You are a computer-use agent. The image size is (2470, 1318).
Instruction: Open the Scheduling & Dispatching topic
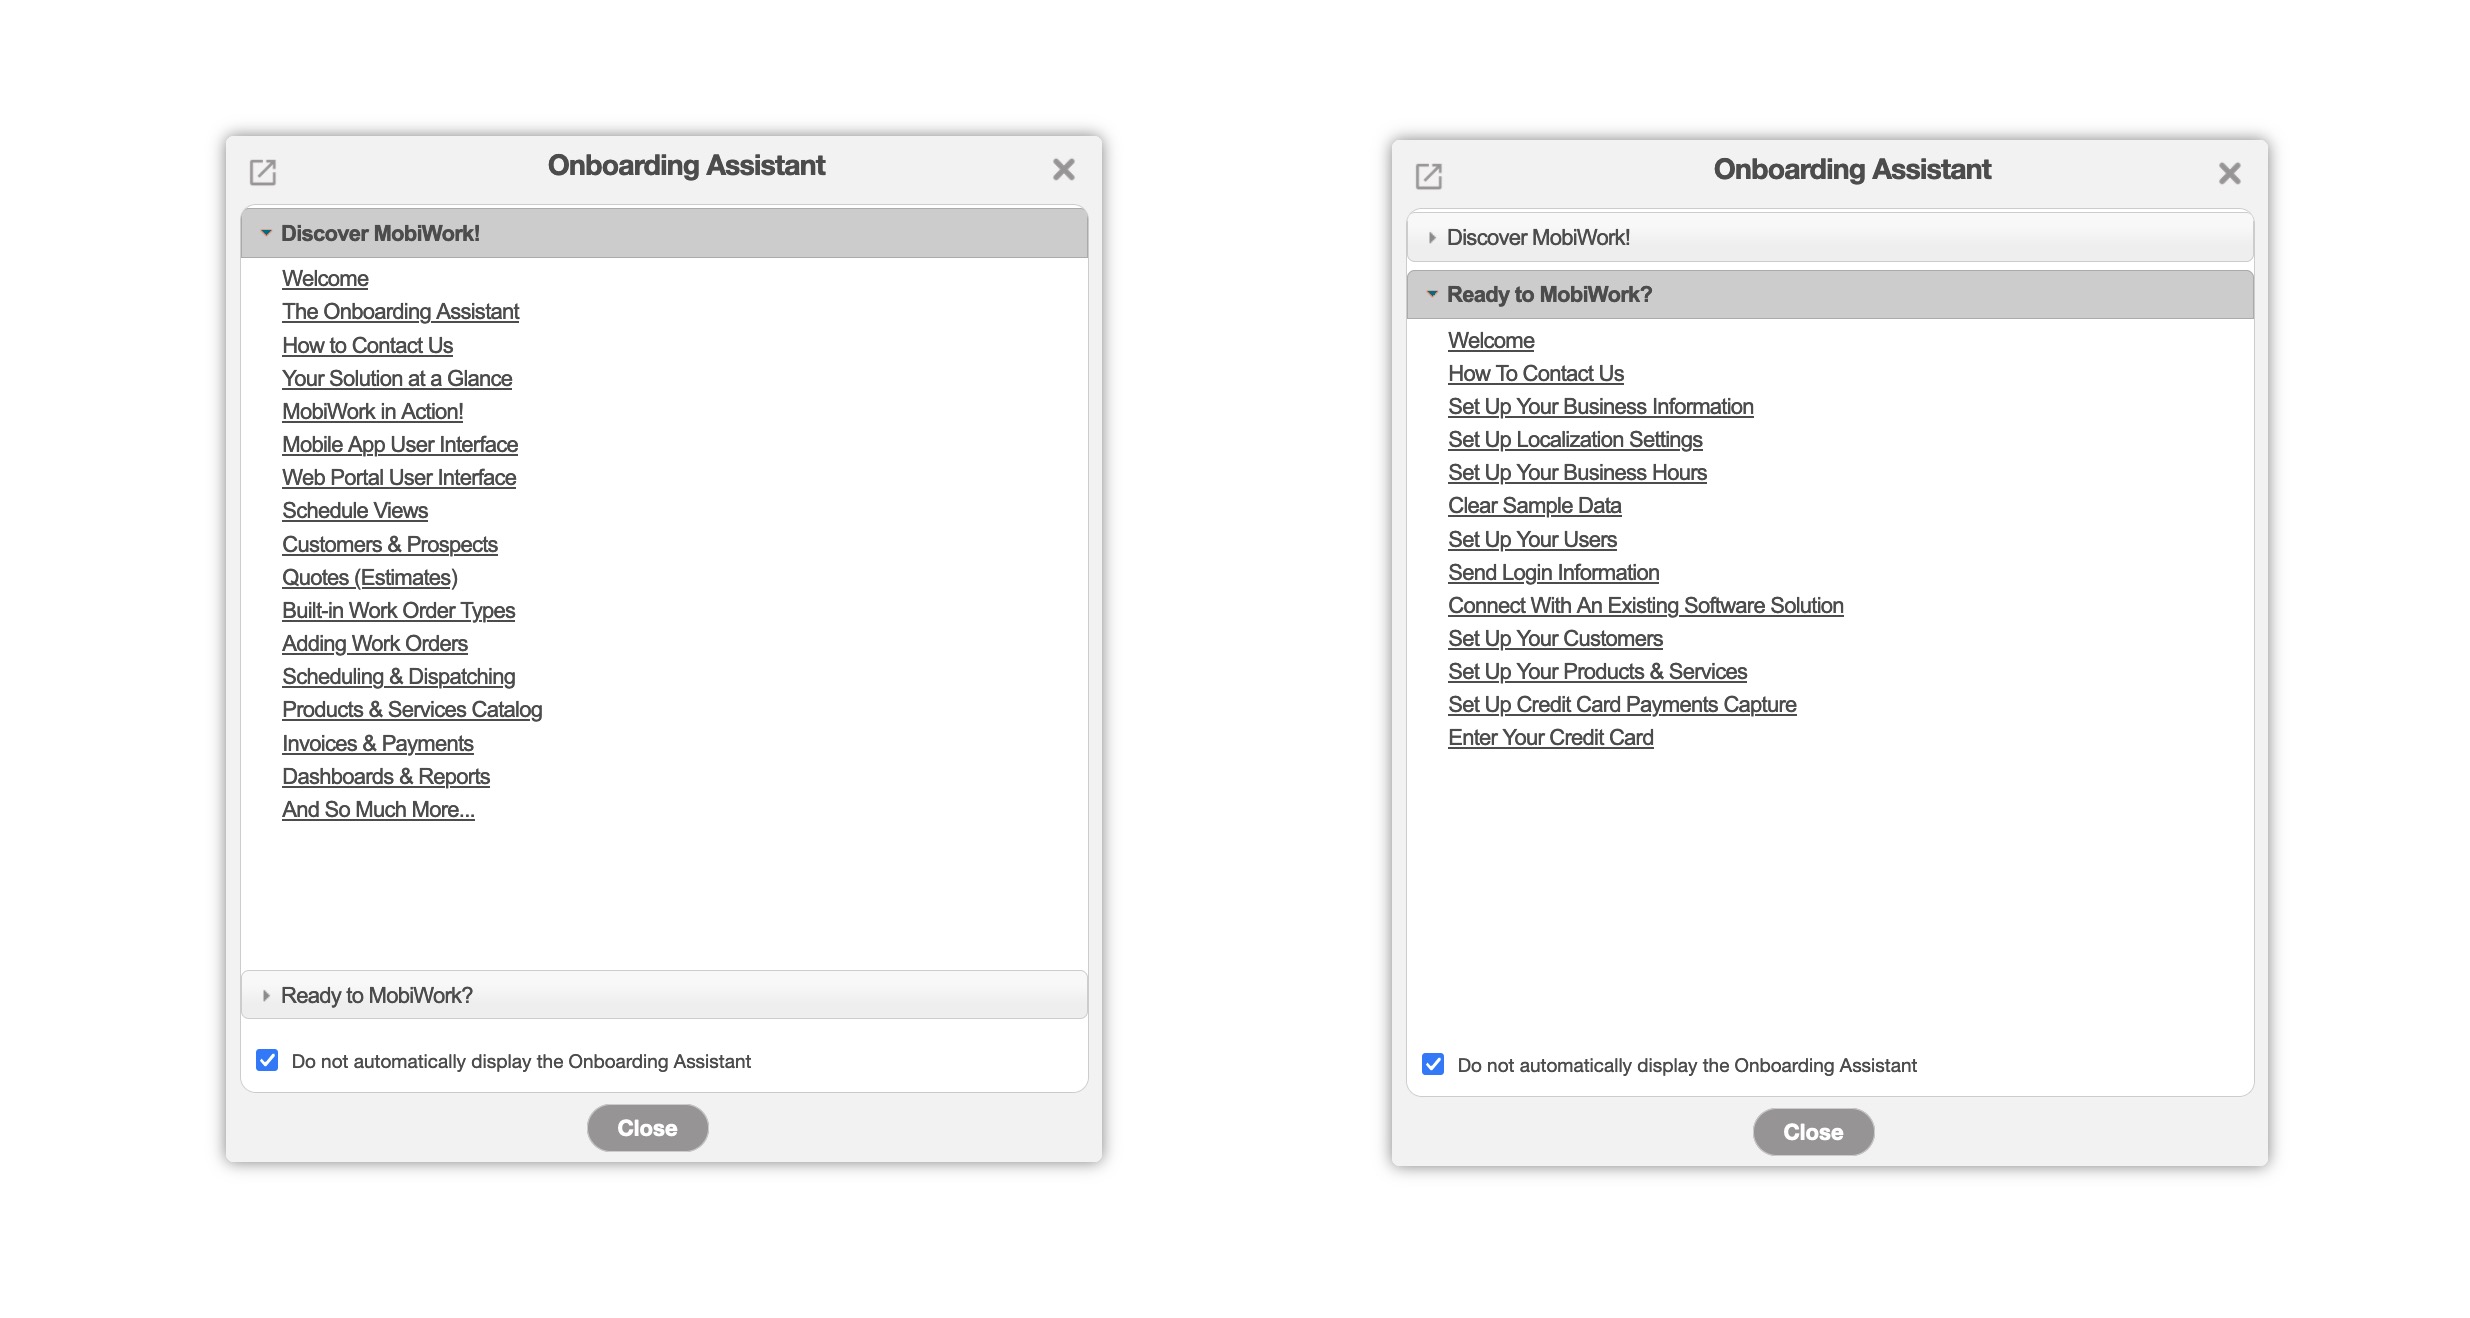pyautogui.click(x=400, y=676)
